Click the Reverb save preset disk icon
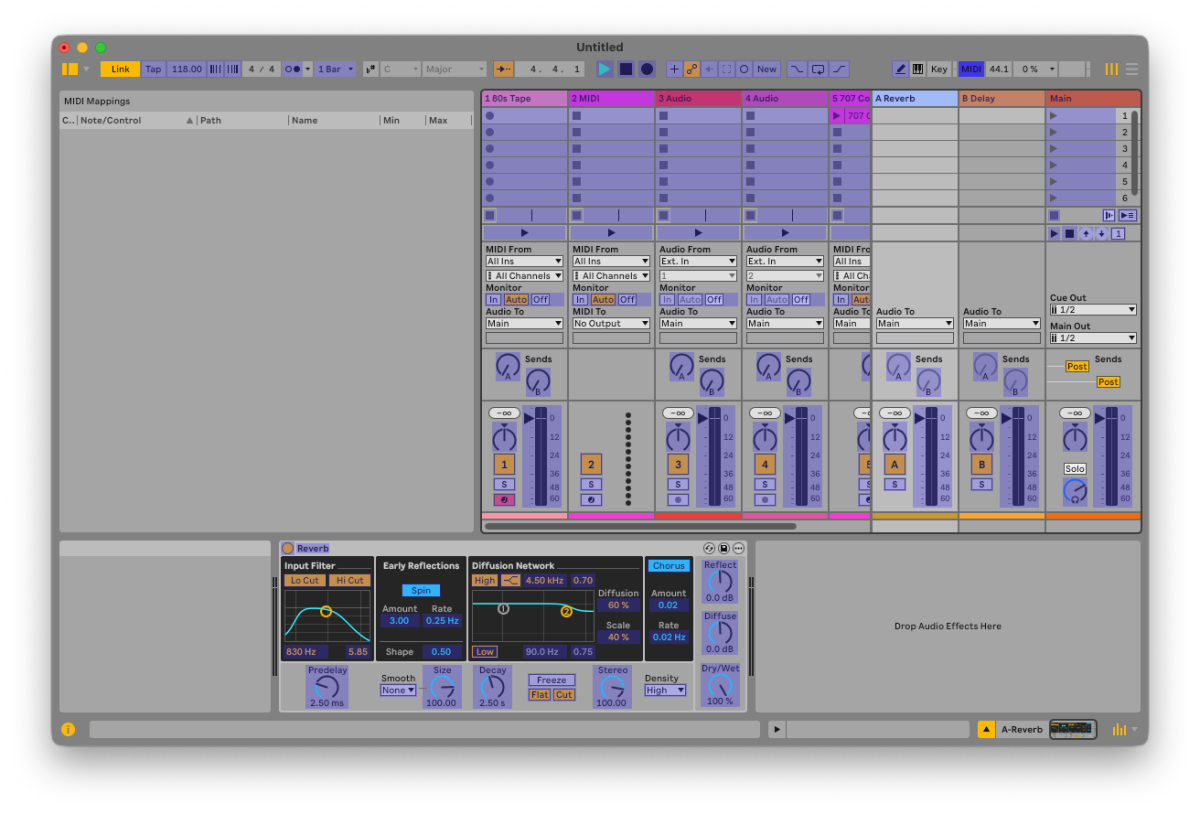1200x814 pixels. (724, 548)
